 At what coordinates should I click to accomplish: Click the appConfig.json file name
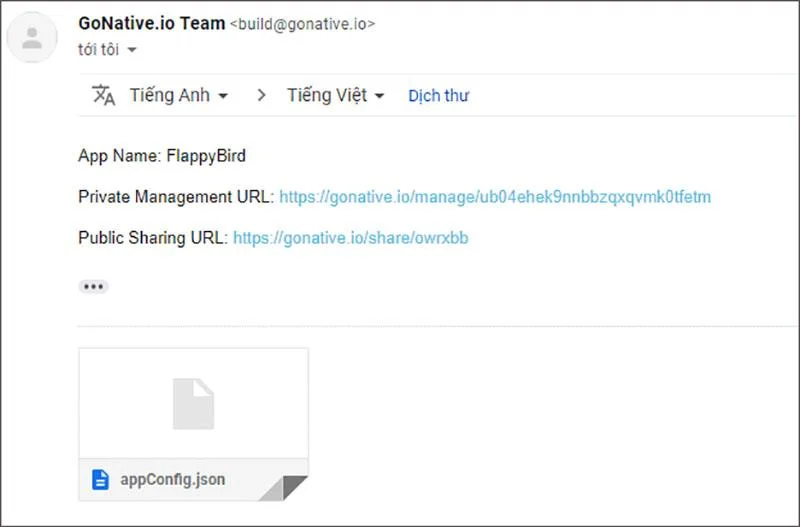pyautogui.click(x=172, y=480)
